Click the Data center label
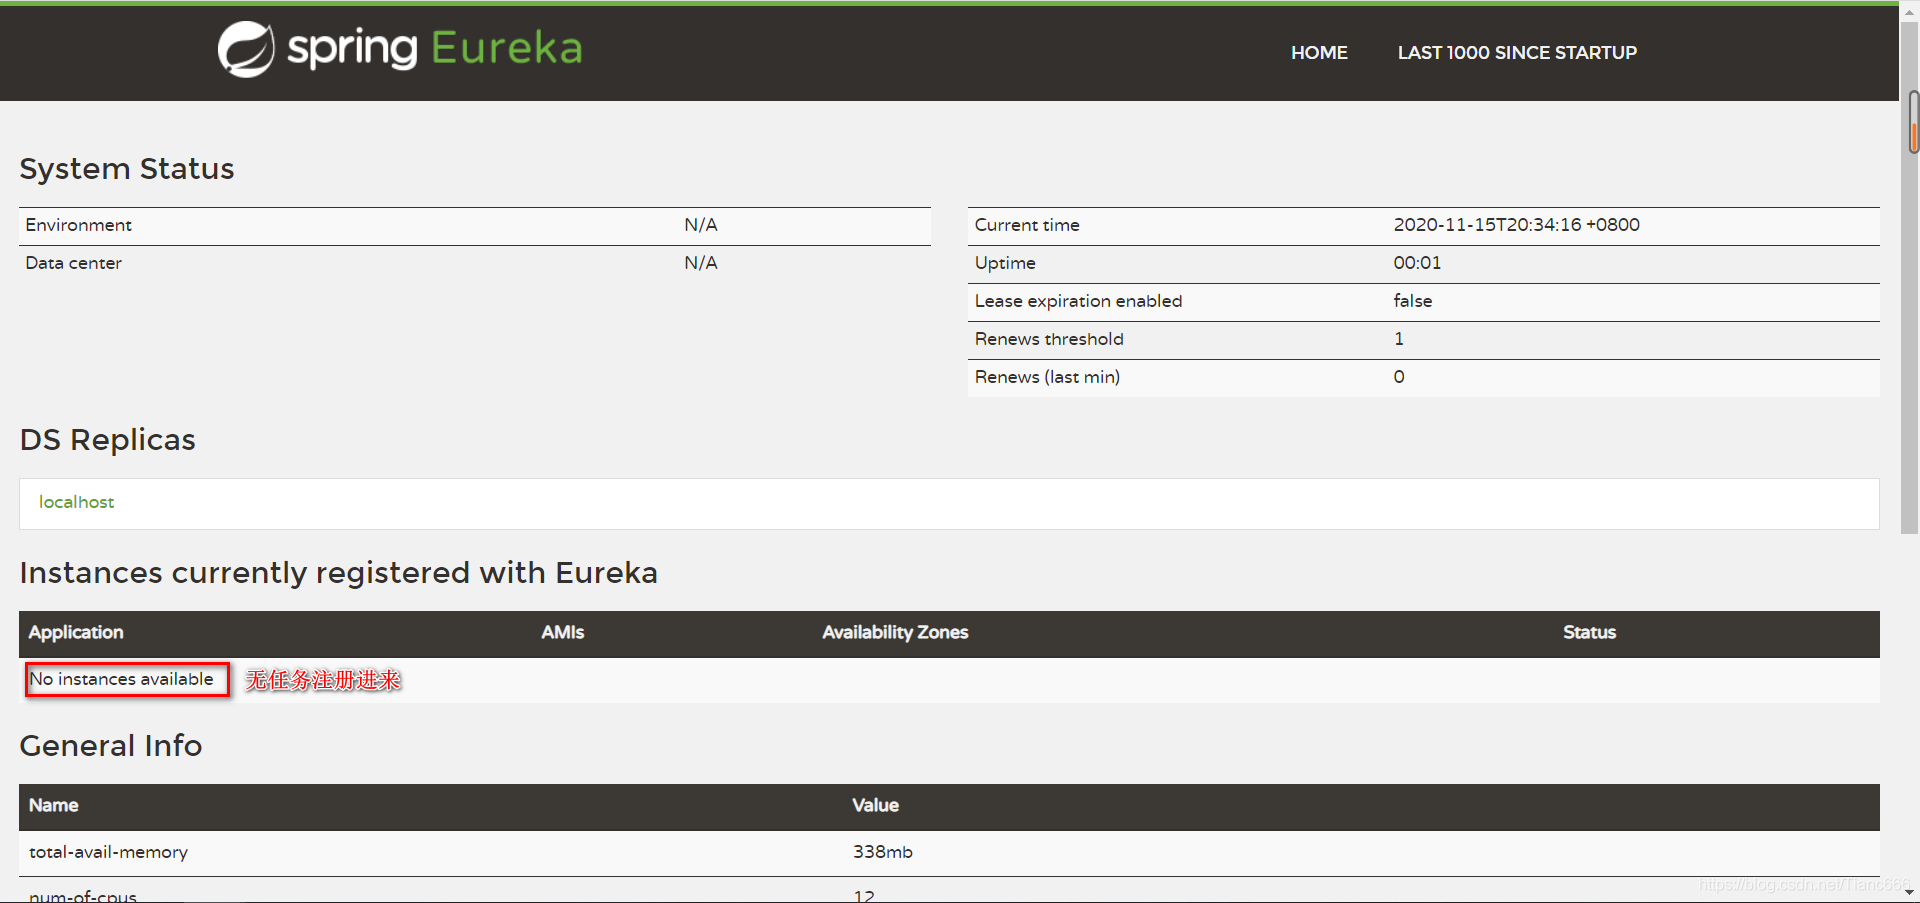 pos(73,263)
